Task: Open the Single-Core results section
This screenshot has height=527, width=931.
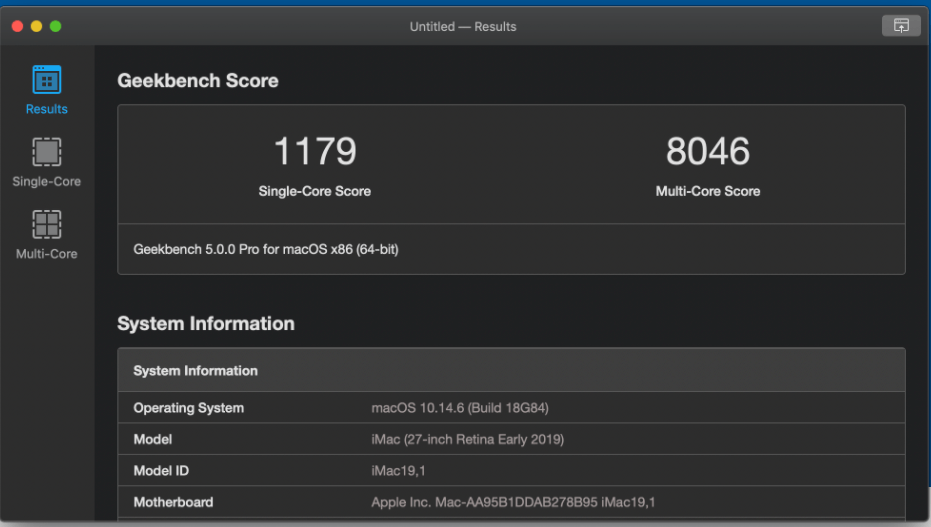Action: tap(46, 162)
